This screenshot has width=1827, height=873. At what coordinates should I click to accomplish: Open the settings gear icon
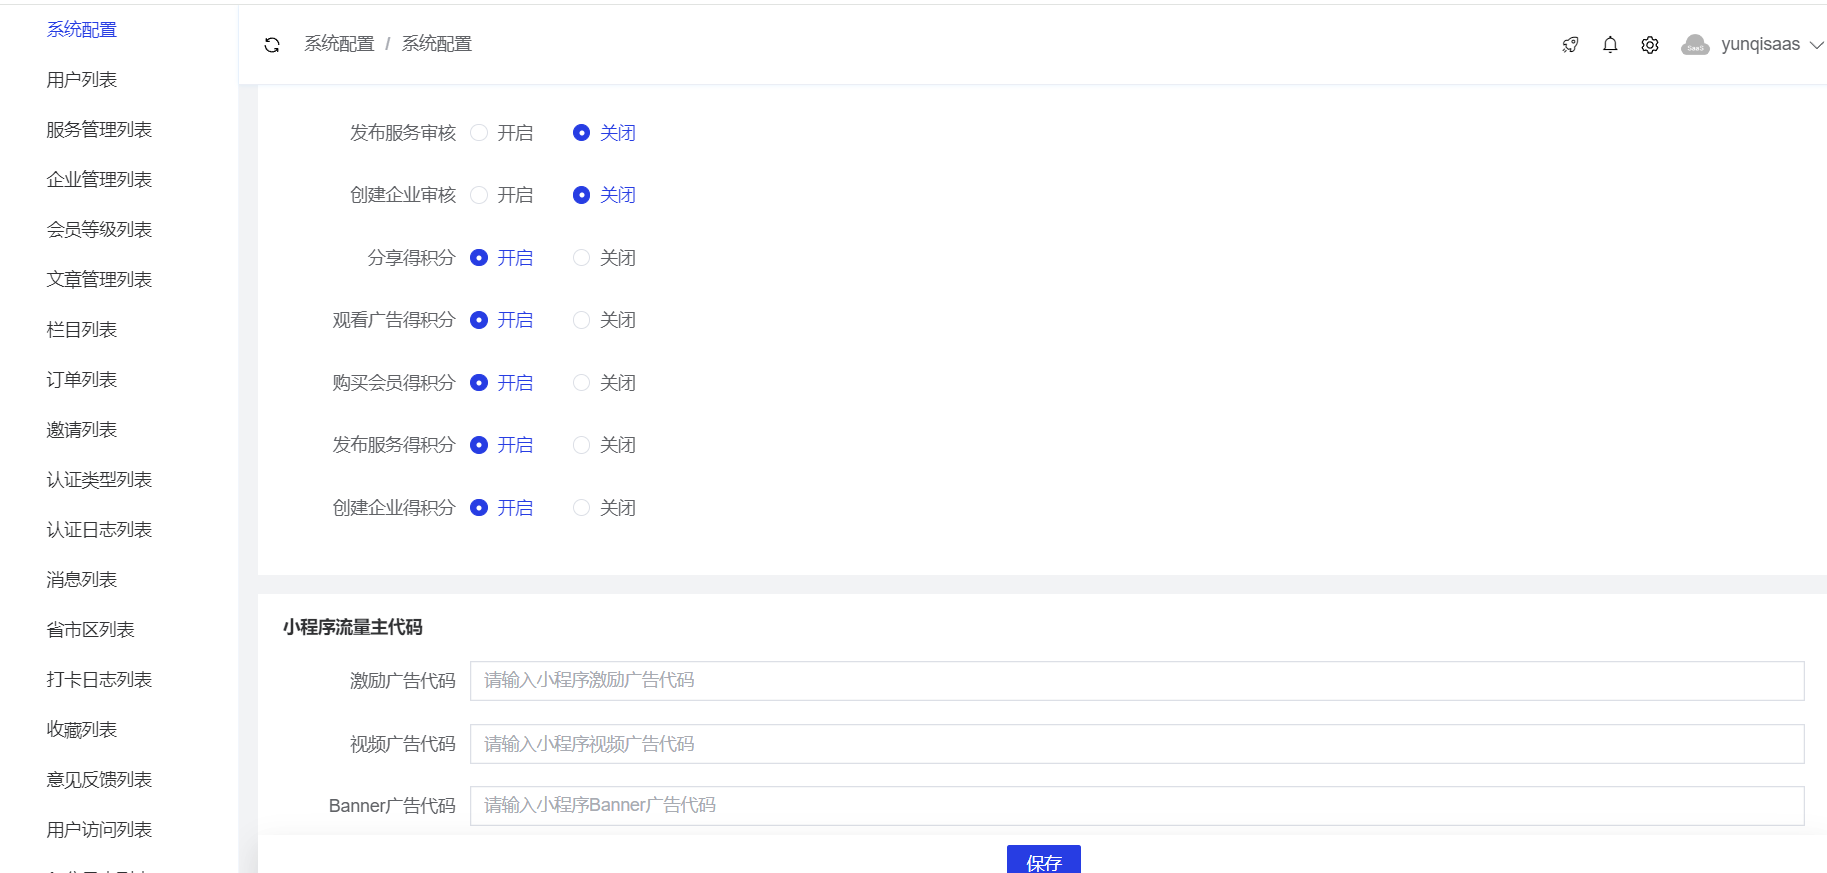[x=1650, y=45]
